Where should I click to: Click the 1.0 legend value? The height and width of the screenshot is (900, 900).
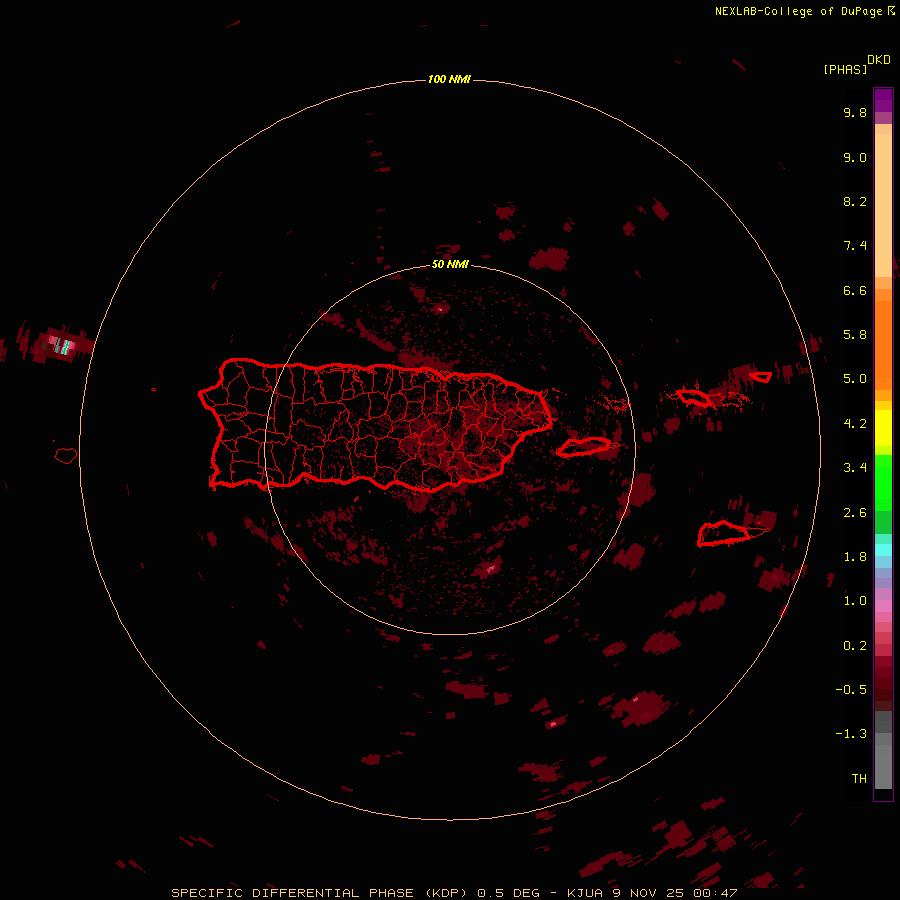click(855, 601)
